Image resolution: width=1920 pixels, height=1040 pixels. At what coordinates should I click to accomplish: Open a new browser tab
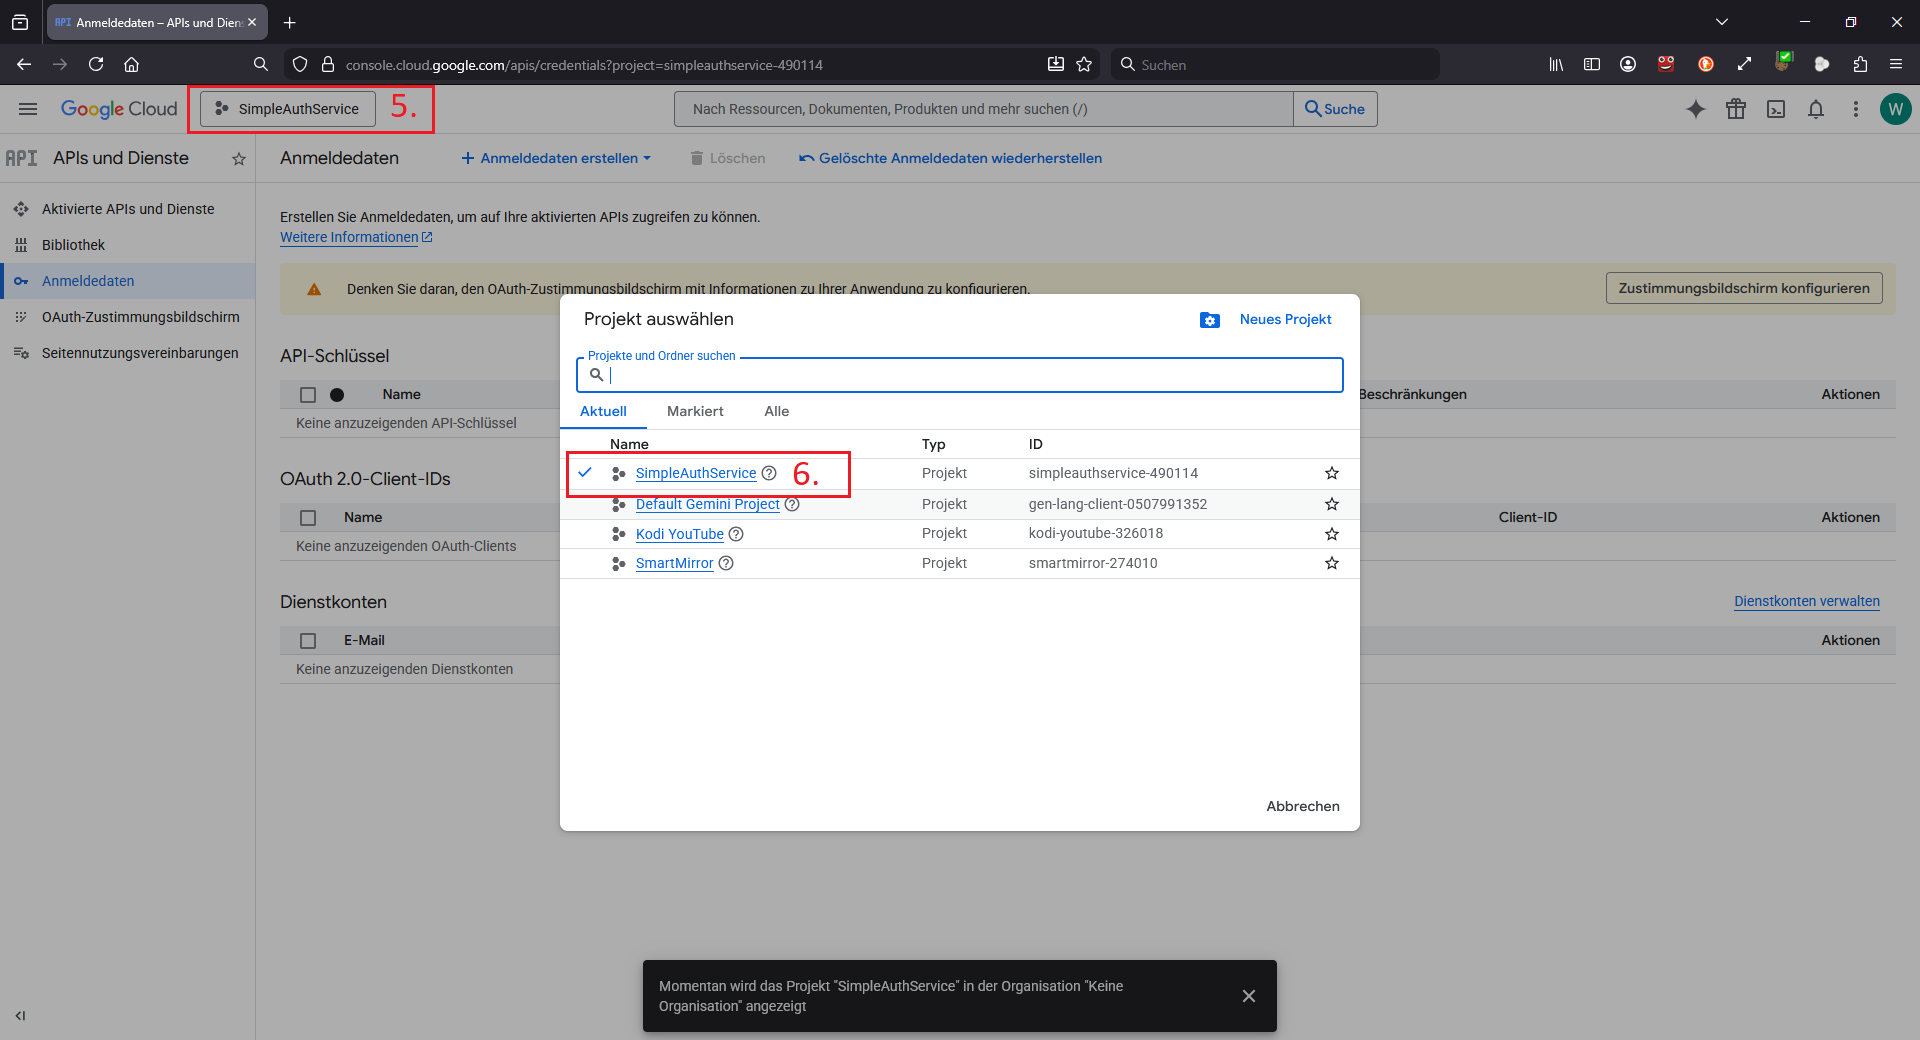(x=289, y=22)
